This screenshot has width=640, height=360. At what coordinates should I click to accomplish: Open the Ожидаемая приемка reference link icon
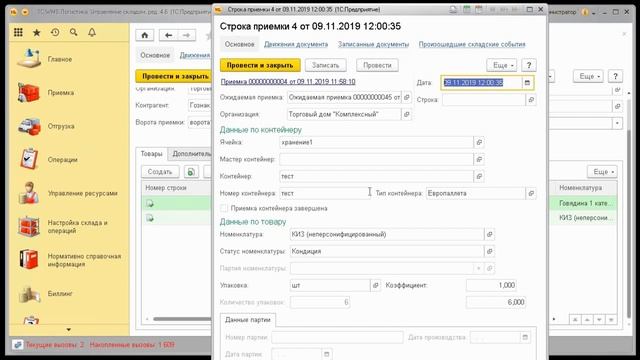click(x=407, y=97)
